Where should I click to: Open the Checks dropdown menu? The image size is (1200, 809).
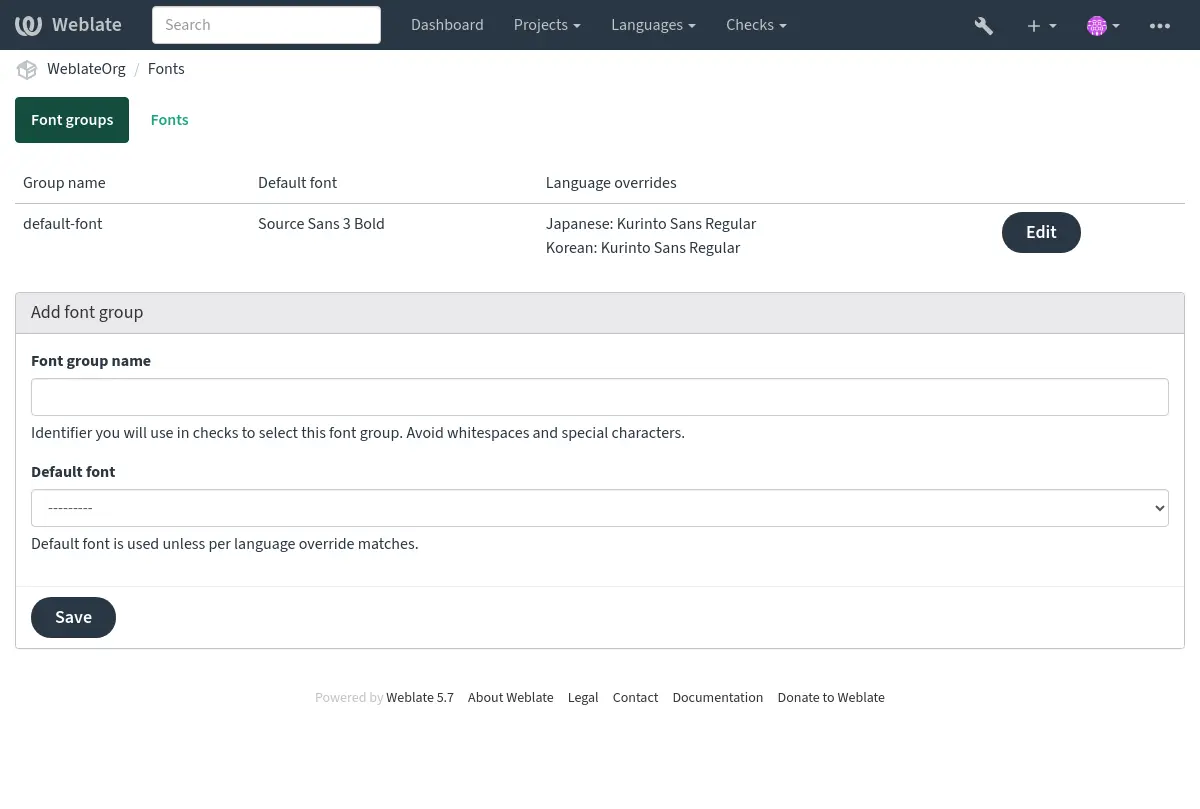pyautogui.click(x=756, y=25)
